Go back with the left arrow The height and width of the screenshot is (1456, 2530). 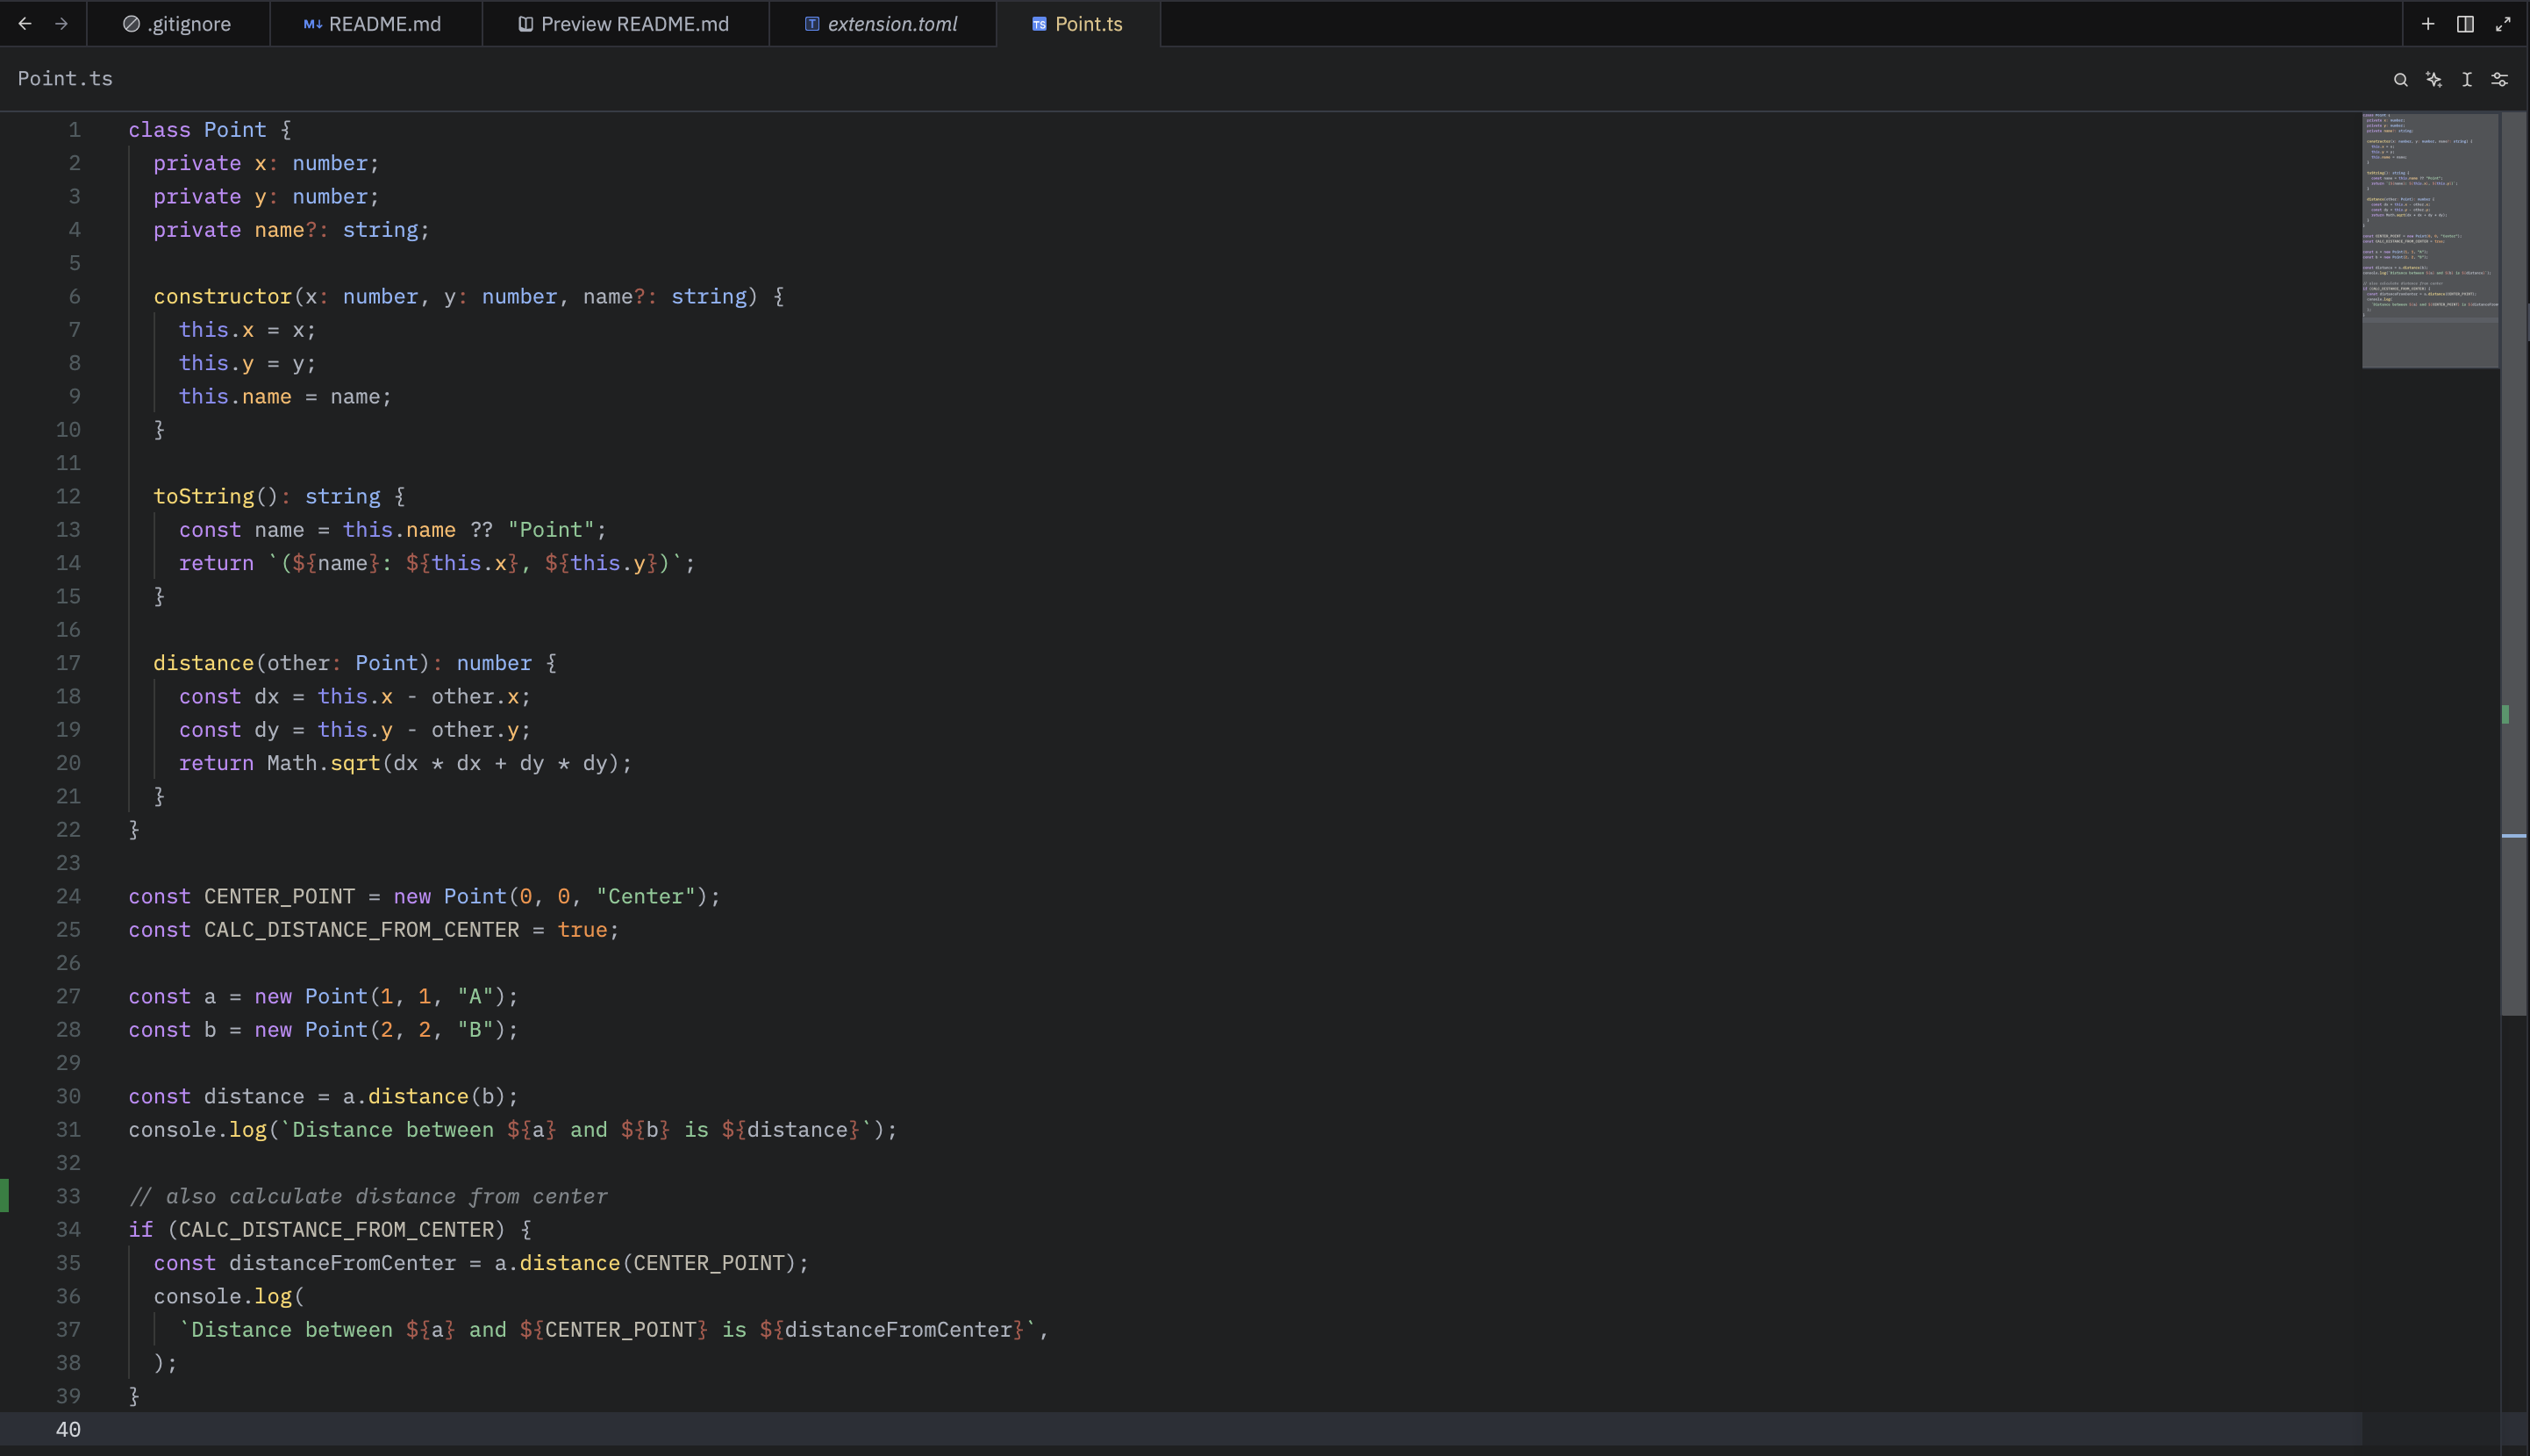[x=25, y=24]
